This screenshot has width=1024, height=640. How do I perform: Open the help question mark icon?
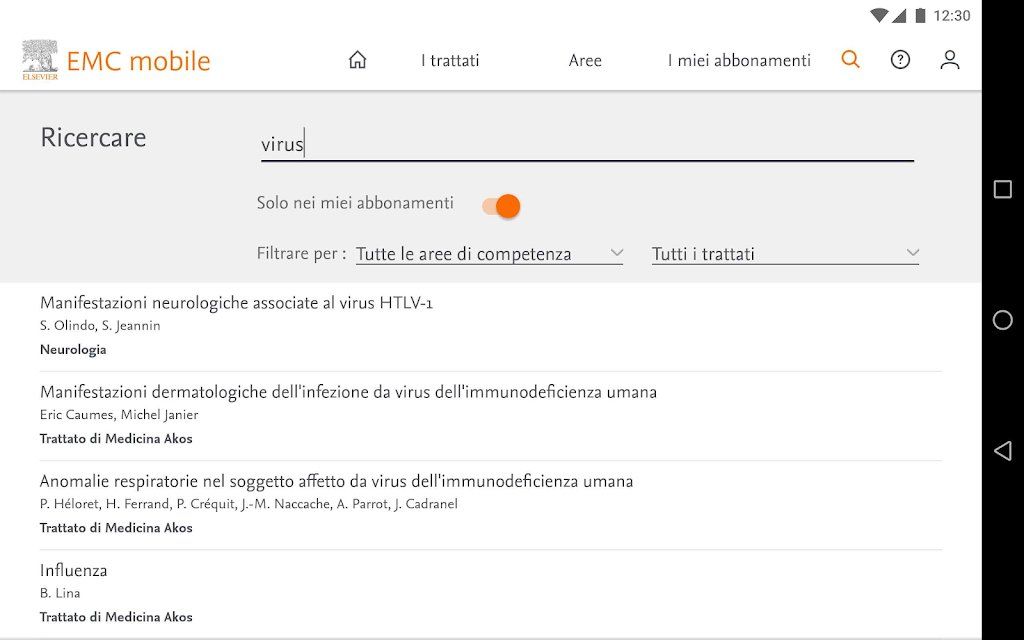coord(900,60)
